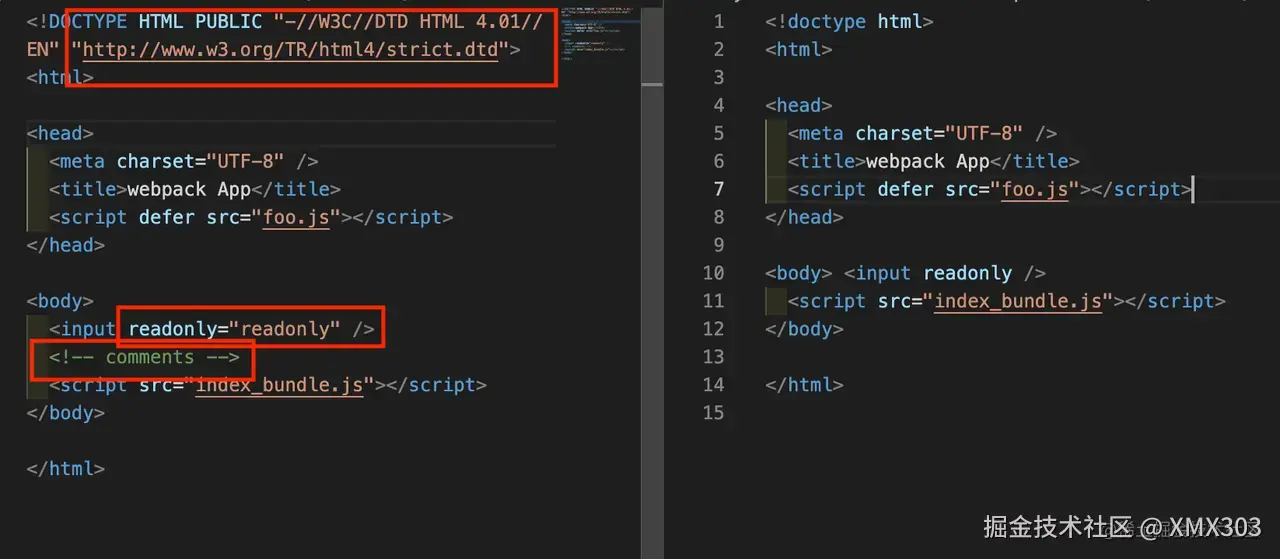Select line number 2 in right editor
This screenshot has height=559, width=1280.
tap(718, 49)
